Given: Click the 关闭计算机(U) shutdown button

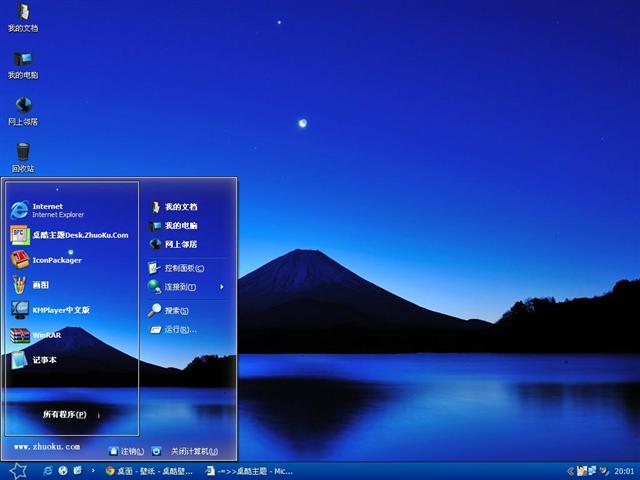Looking at the screenshot, I should point(186,451).
